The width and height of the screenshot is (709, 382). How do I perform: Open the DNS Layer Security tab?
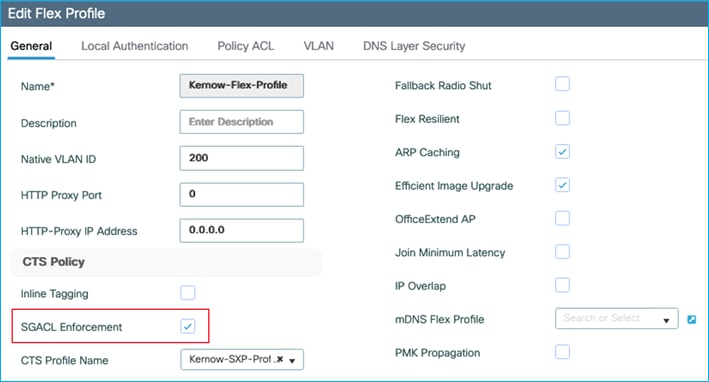(414, 46)
